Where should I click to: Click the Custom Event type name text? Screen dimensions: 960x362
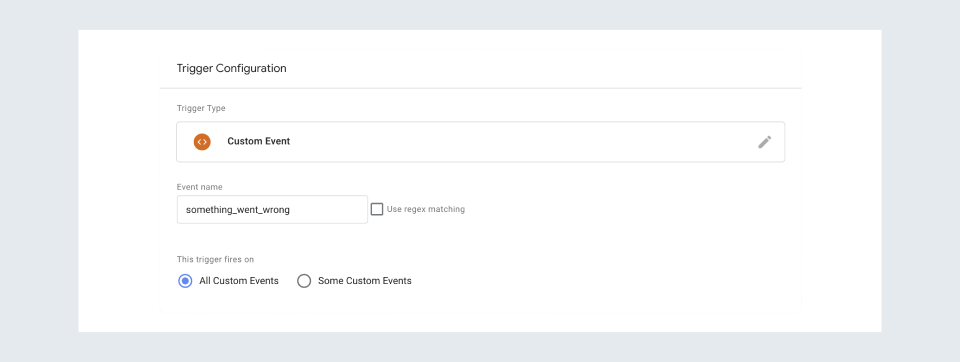(x=258, y=141)
